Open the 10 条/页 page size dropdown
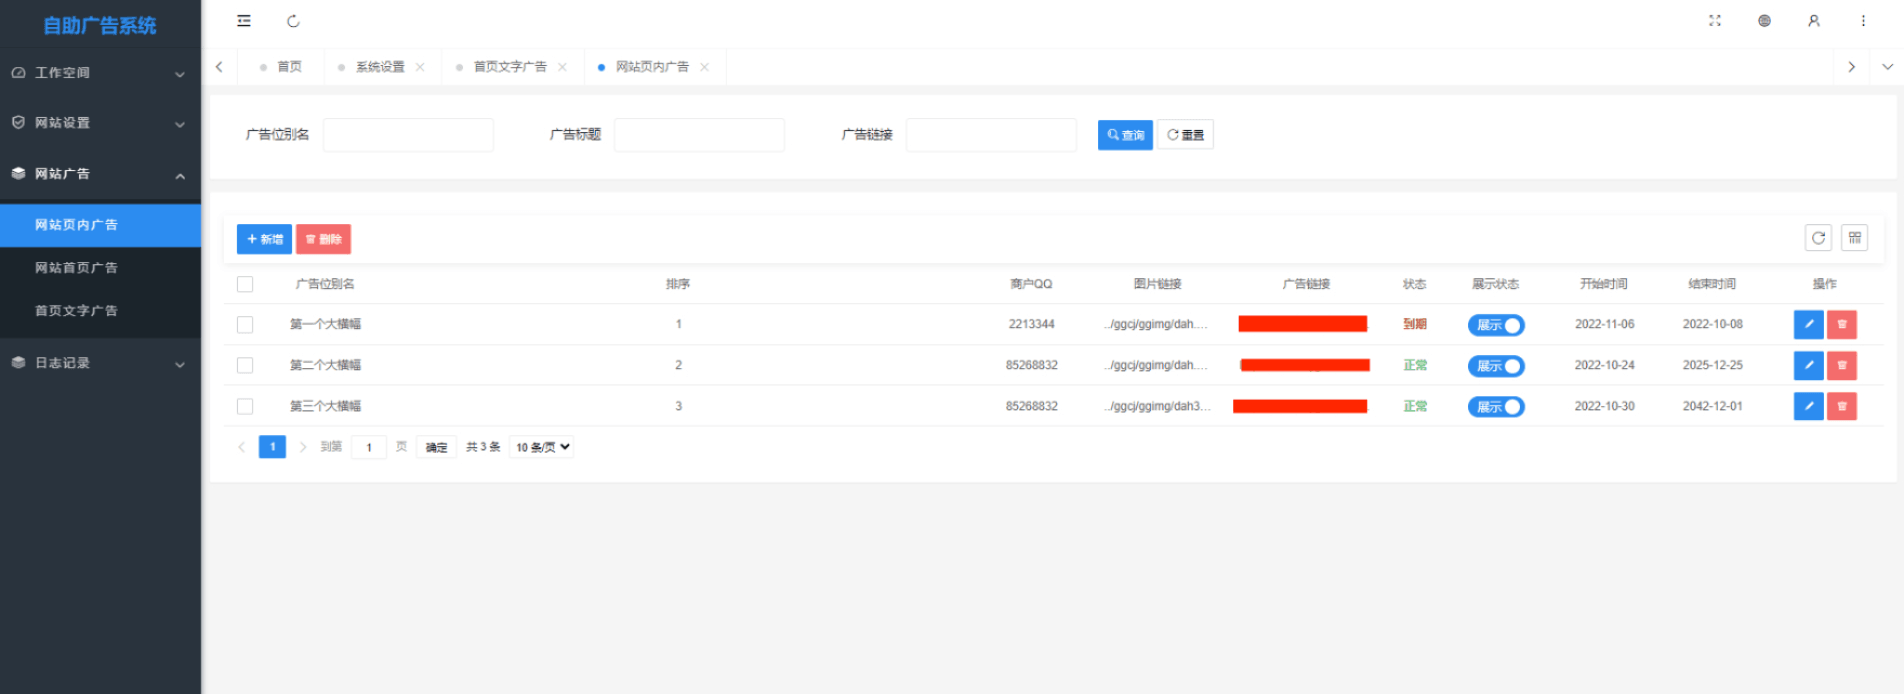The image size is (1904, 694). pos(543,447)
